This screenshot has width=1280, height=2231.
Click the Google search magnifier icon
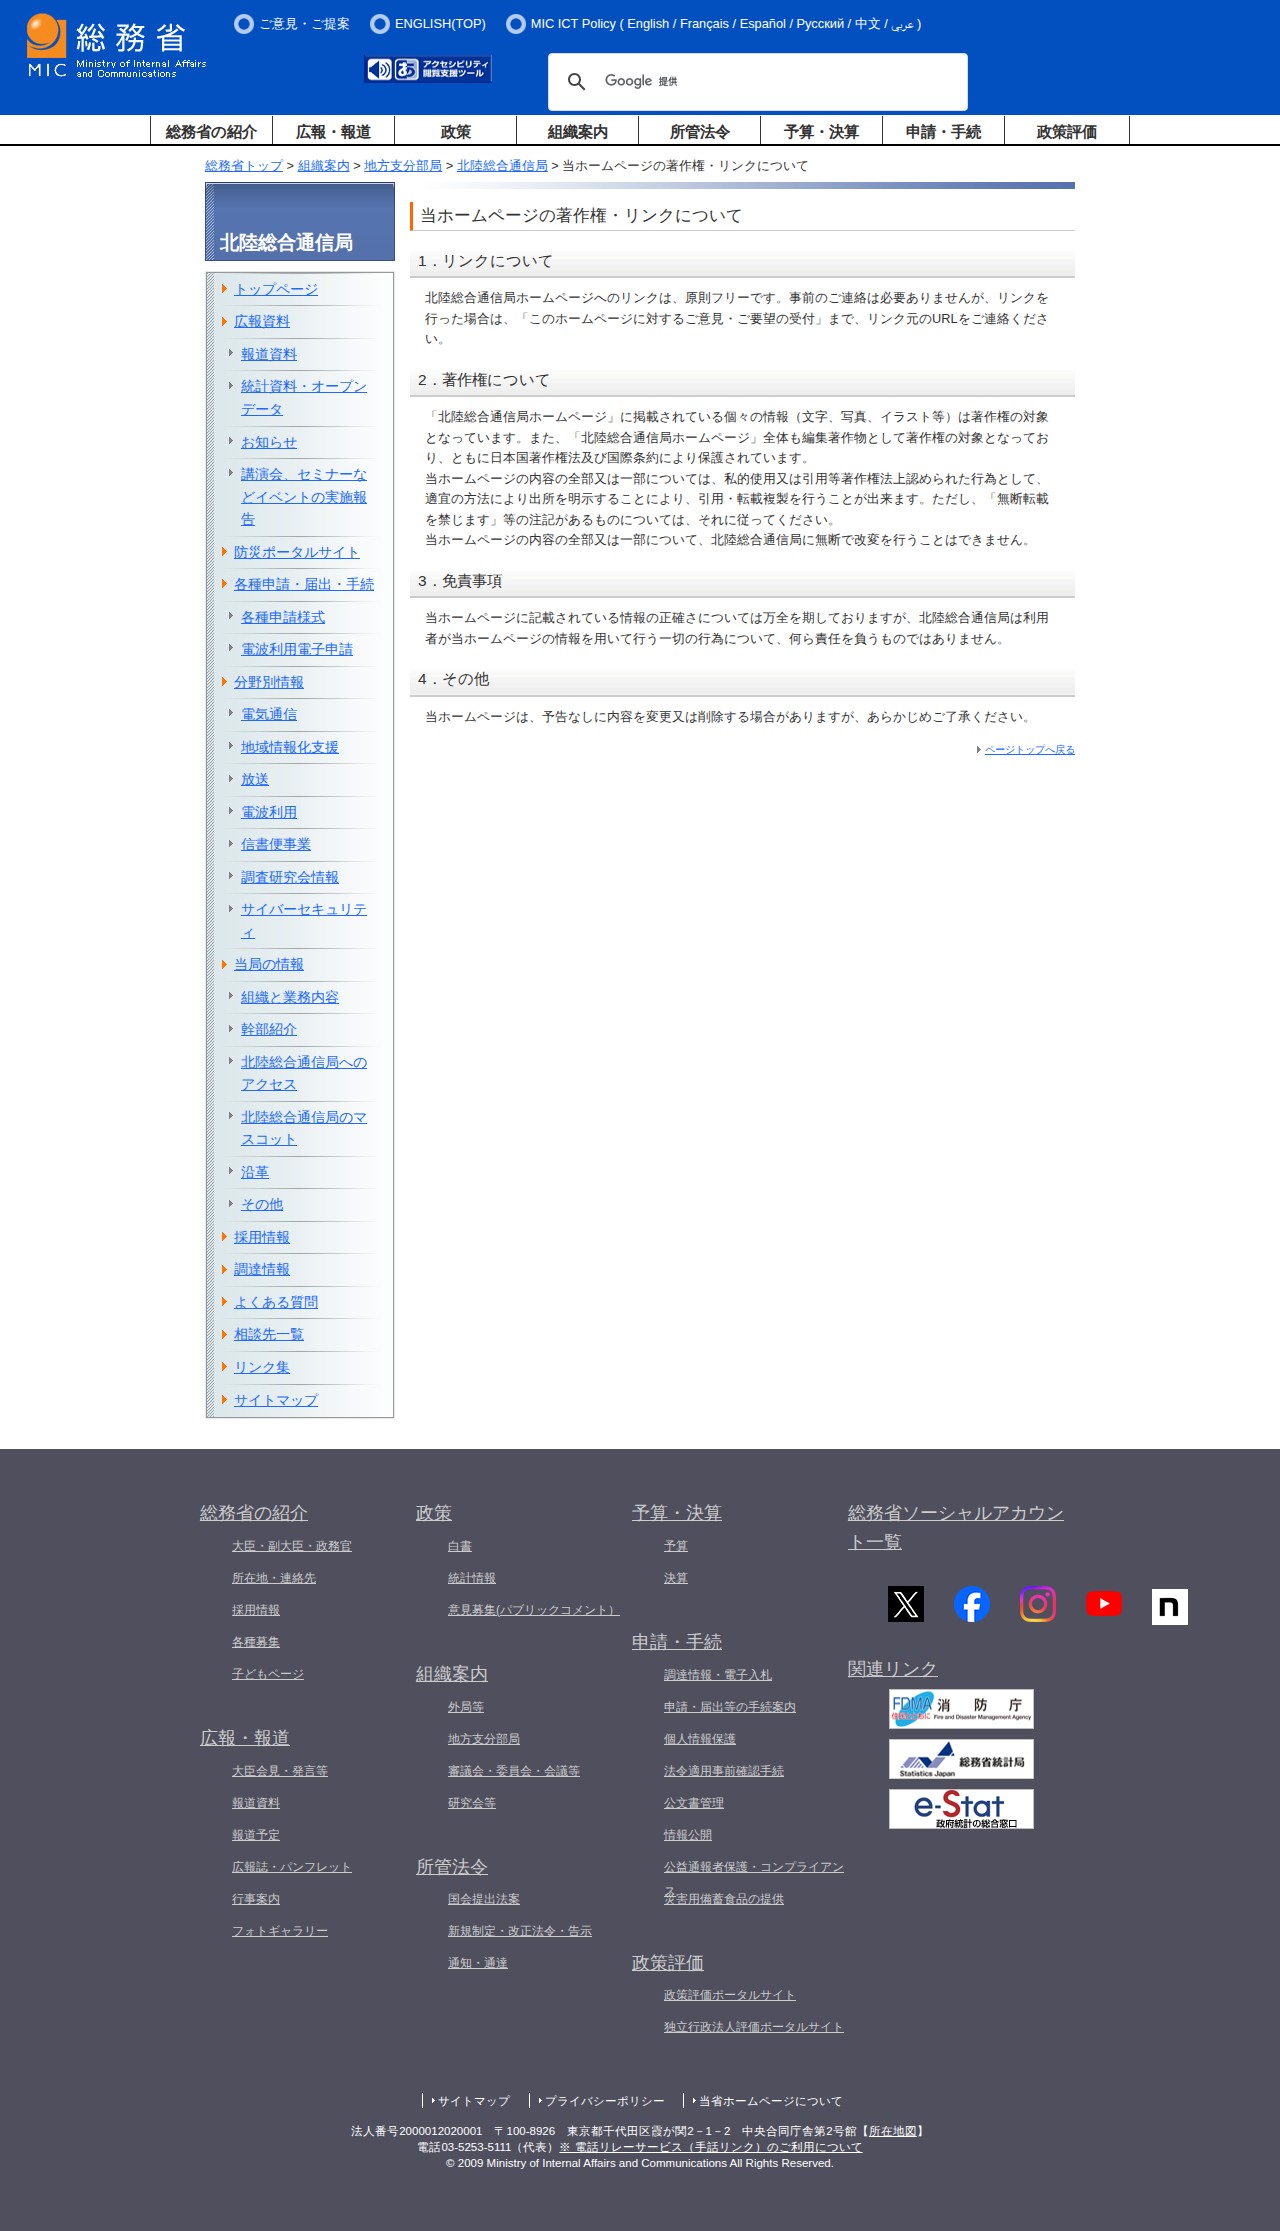point(576,81)
